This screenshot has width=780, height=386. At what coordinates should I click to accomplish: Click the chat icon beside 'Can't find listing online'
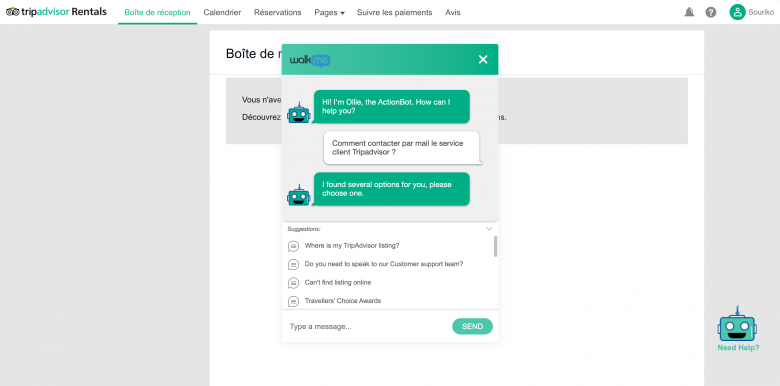tap(293, 283)
